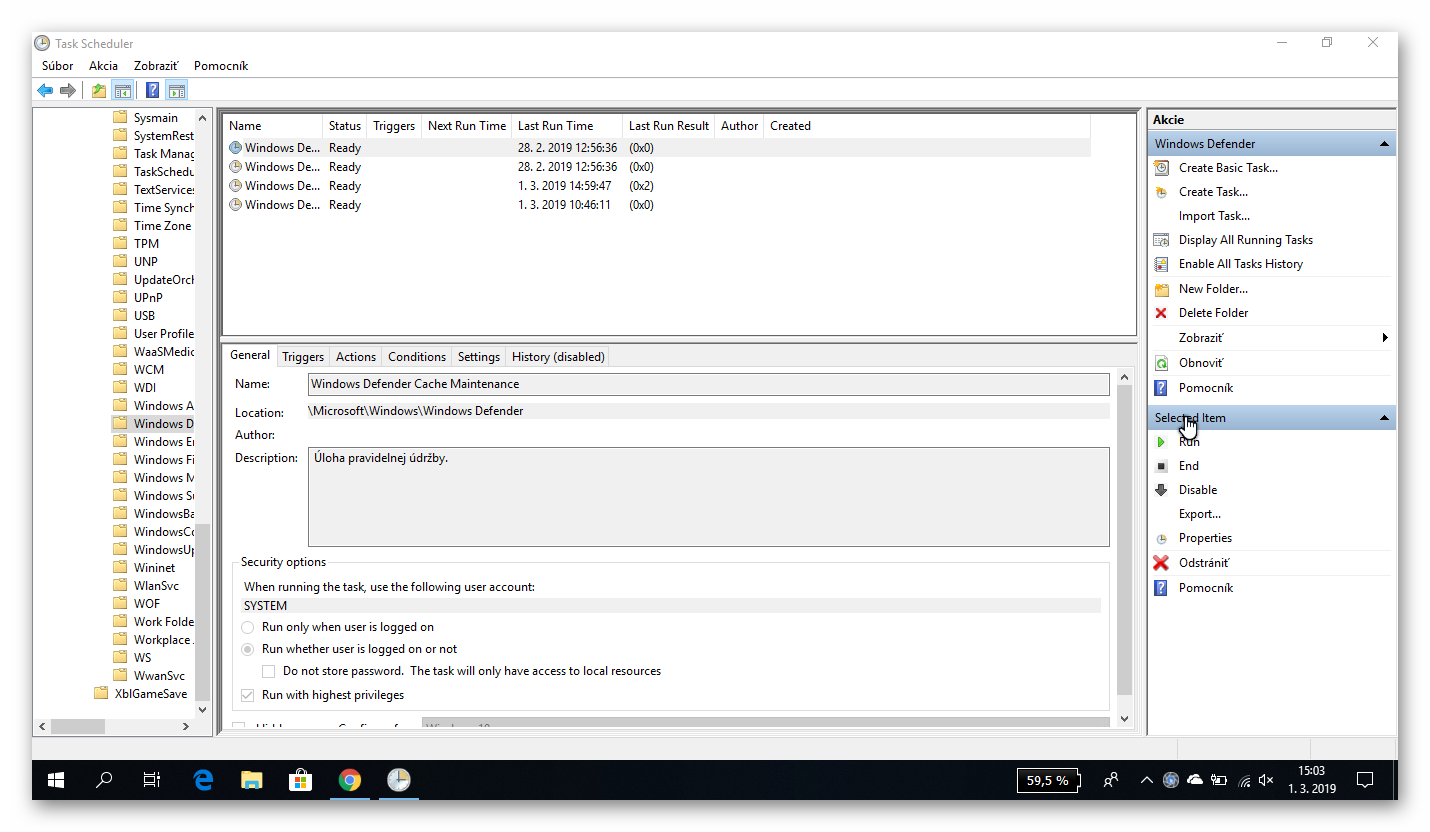Click the muted speaker volume tray icon
The height and width of the screenshot is (832, 1430).
(x=1266, y=780)
